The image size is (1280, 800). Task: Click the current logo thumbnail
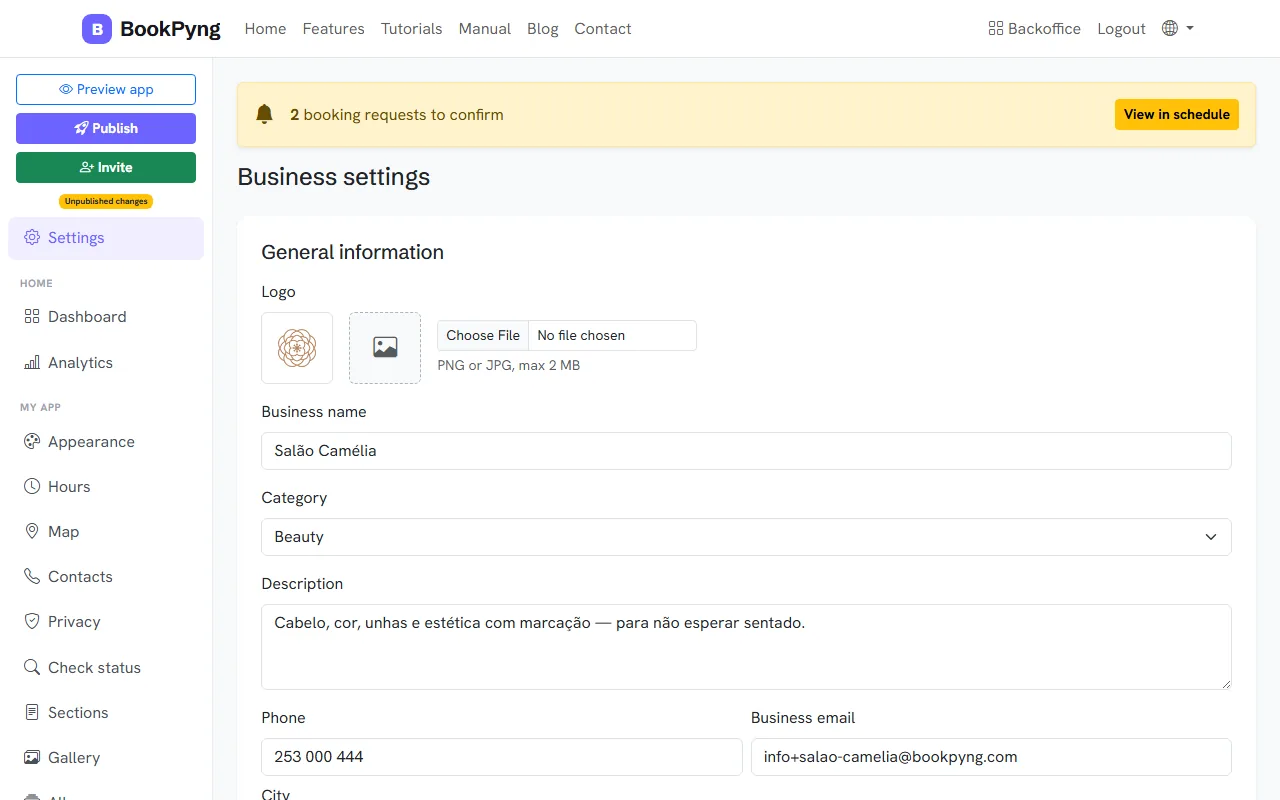(297, 348)
